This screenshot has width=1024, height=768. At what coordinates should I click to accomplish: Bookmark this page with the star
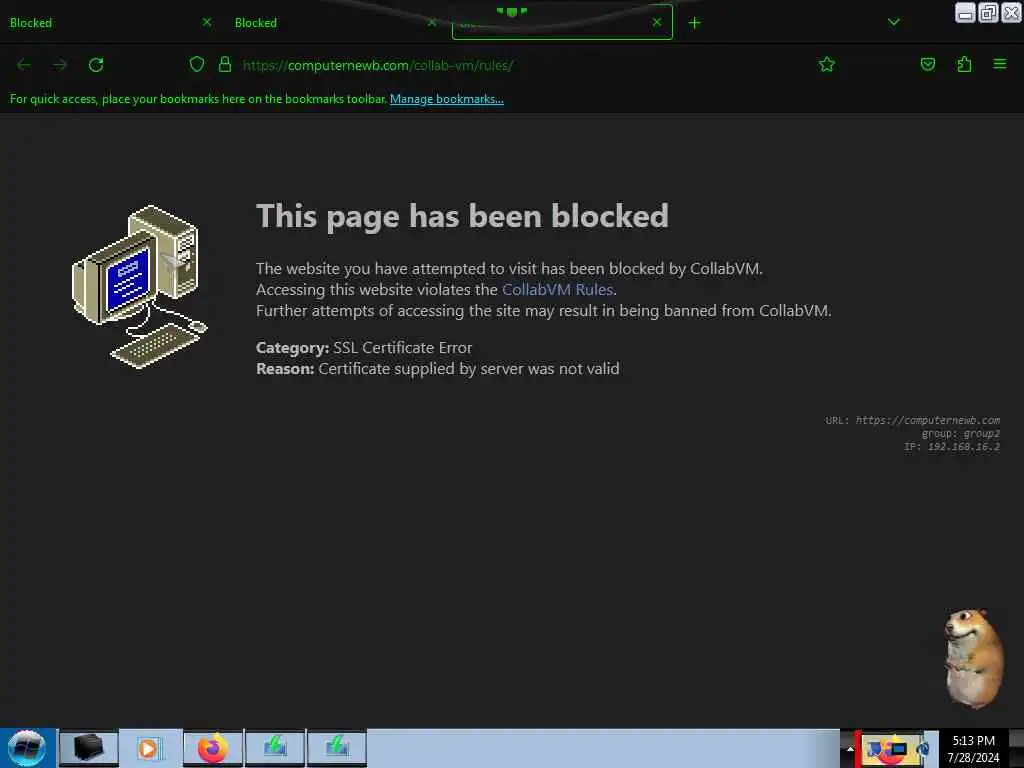tap(827, 64)
